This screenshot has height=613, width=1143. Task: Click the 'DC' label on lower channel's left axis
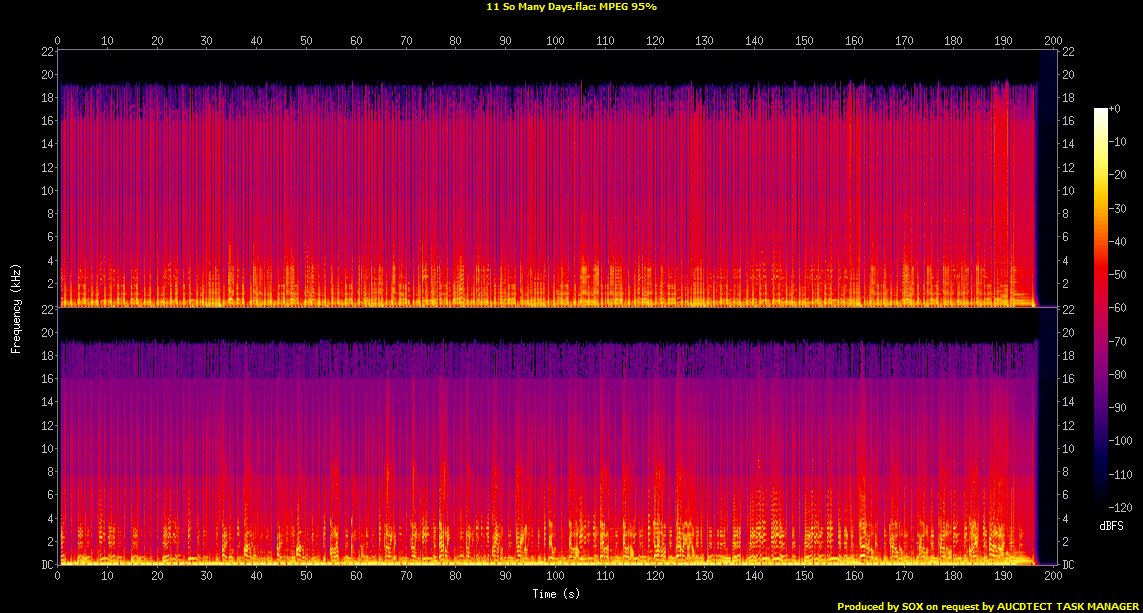tap(47, 565)
